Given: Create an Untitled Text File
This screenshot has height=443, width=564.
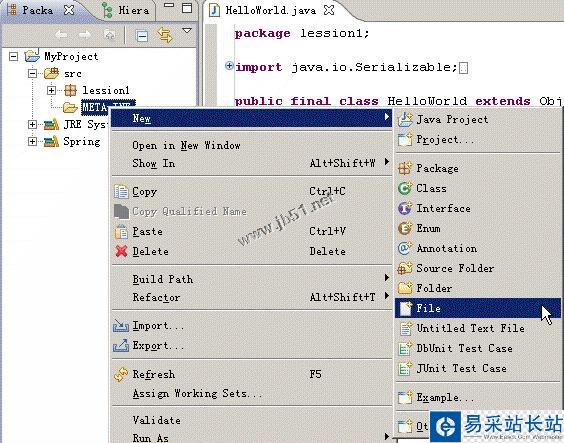Looking at the screenshot, I should (x=478, y=328).
